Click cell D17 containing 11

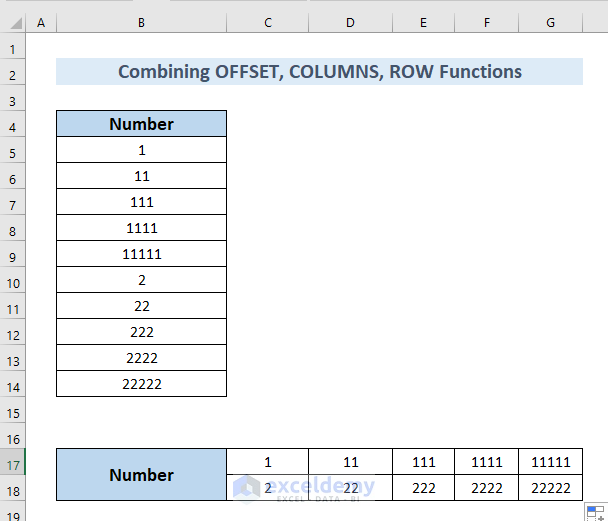[351, 462]
